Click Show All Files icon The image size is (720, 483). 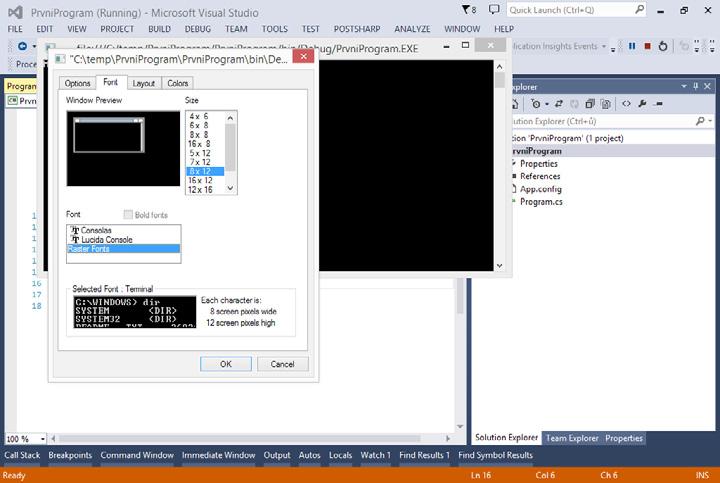(x=606, y=104)
